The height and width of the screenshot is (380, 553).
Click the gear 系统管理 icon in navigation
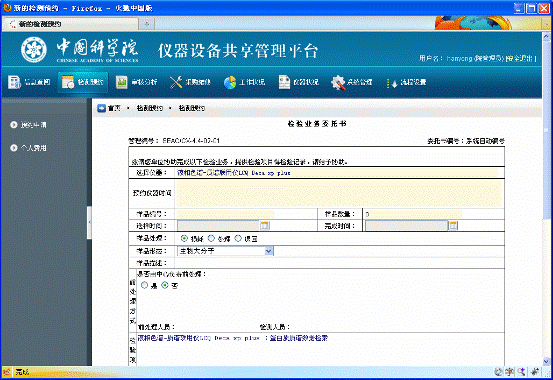[338, 82]
